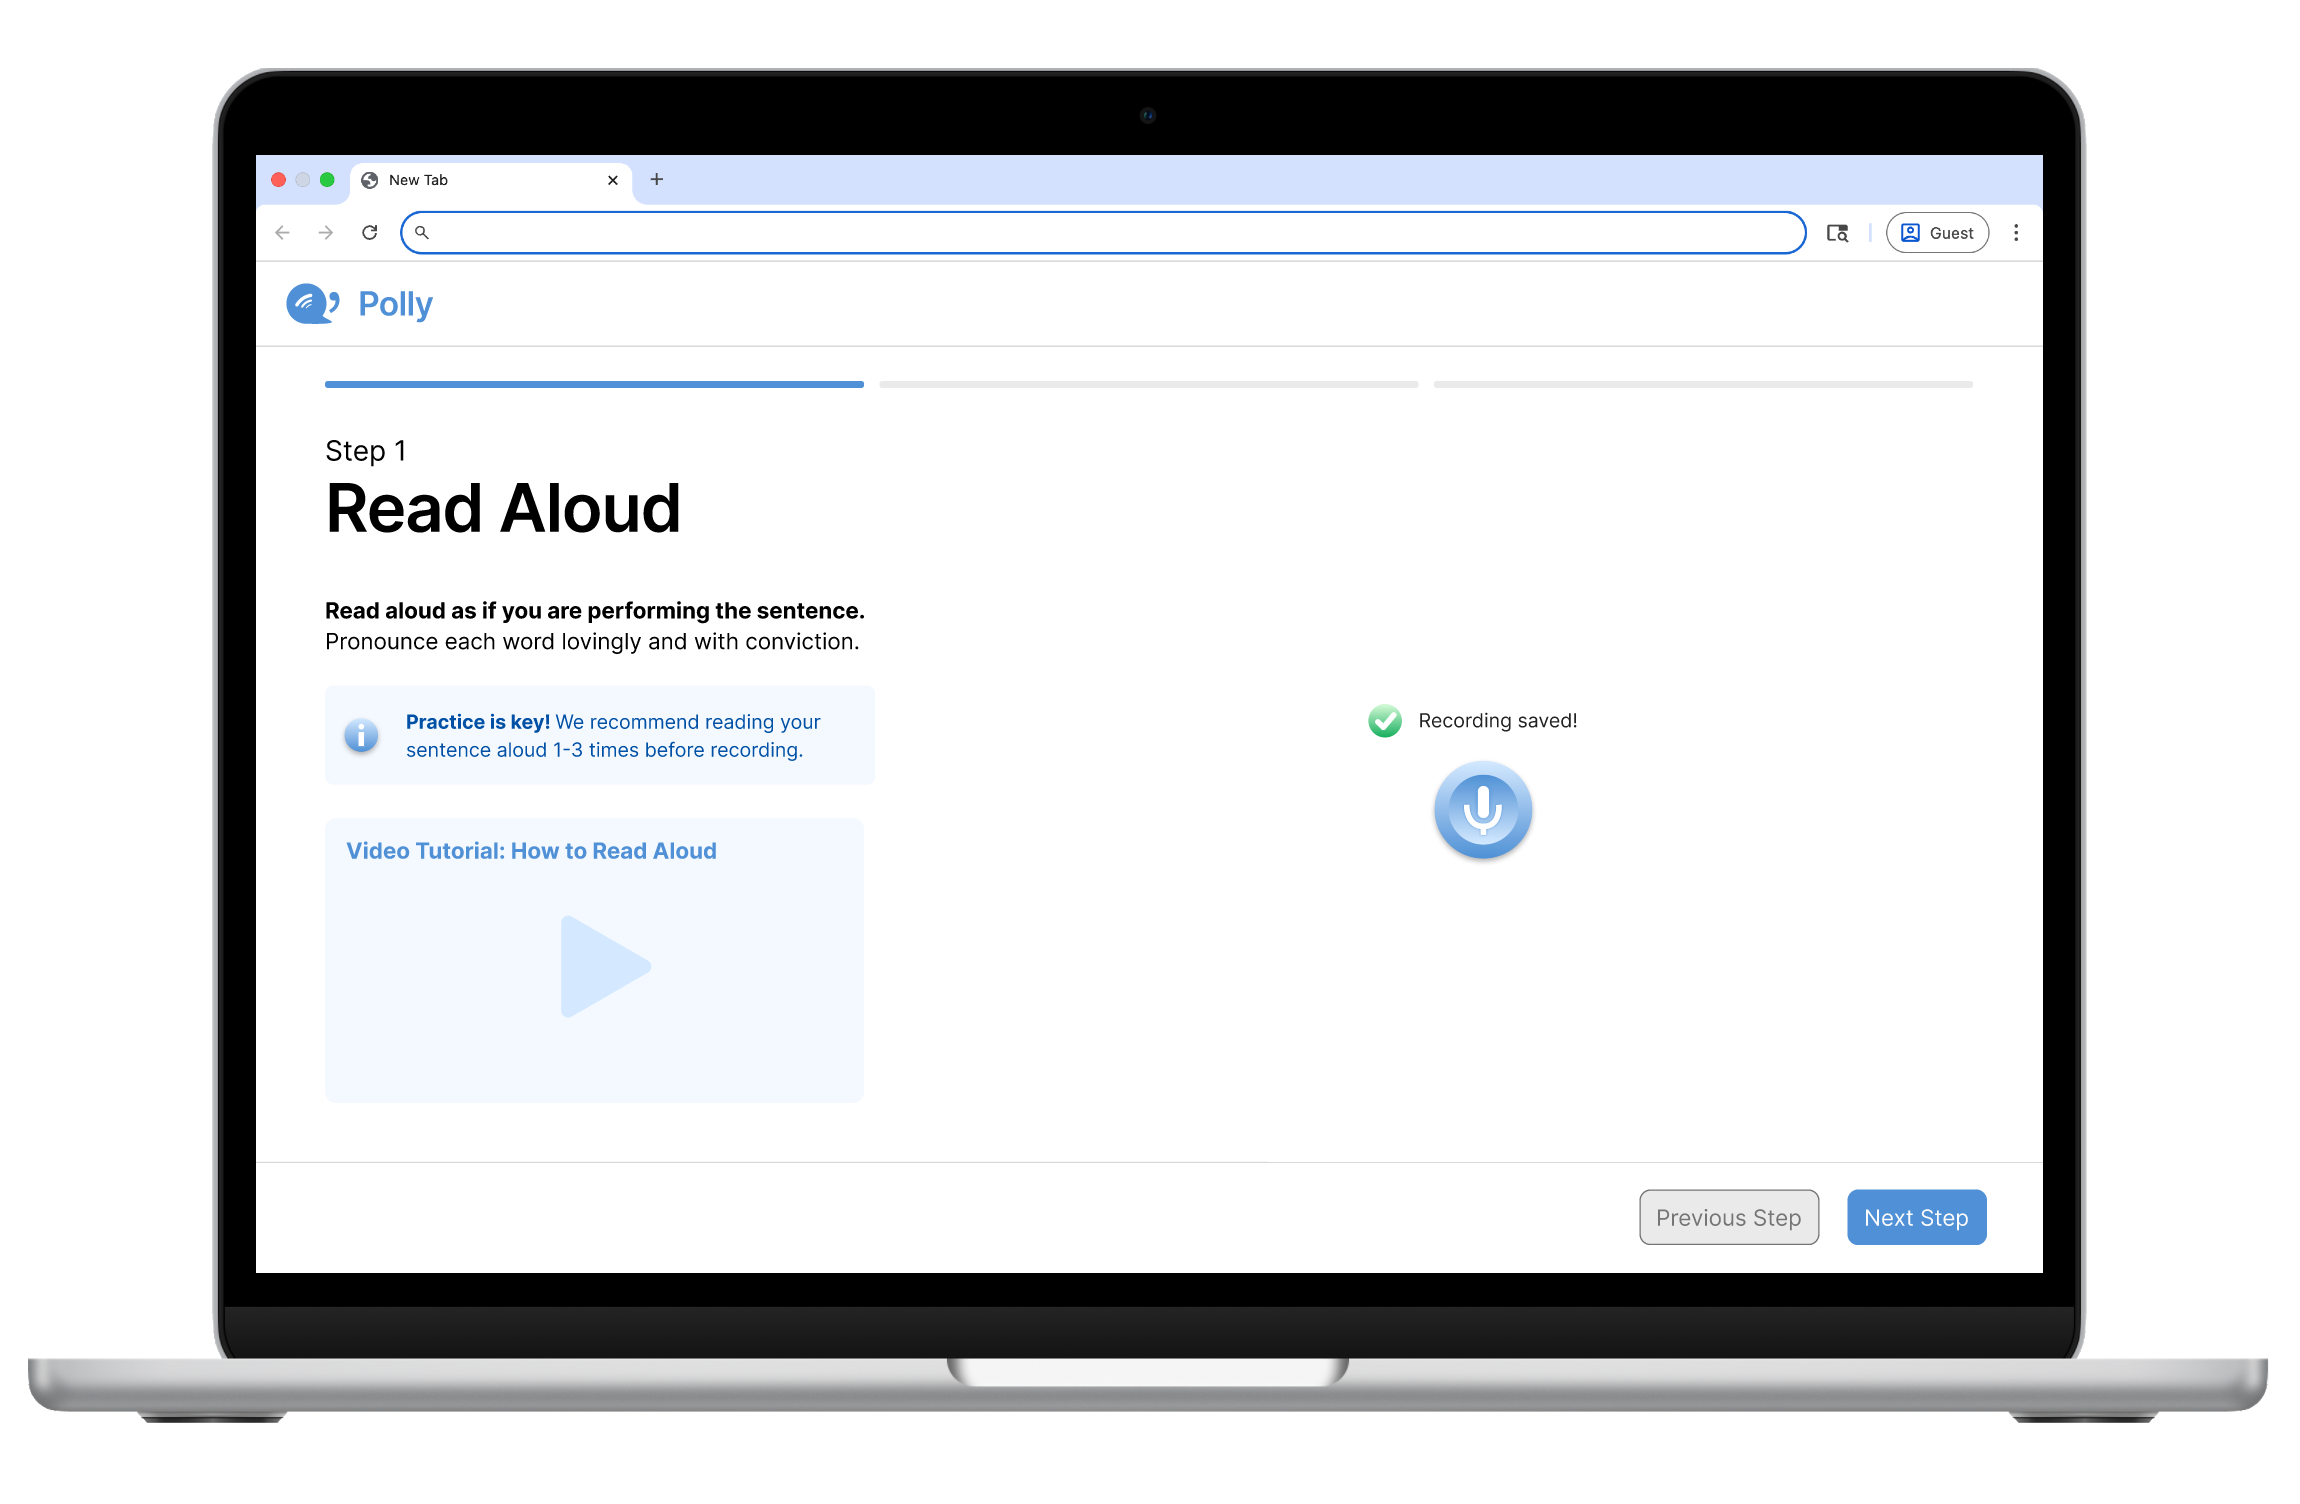The height and width of the screenshot is (1504, 2300).
Task: Click the Polly logo icon
Action: tap(312, 304)
